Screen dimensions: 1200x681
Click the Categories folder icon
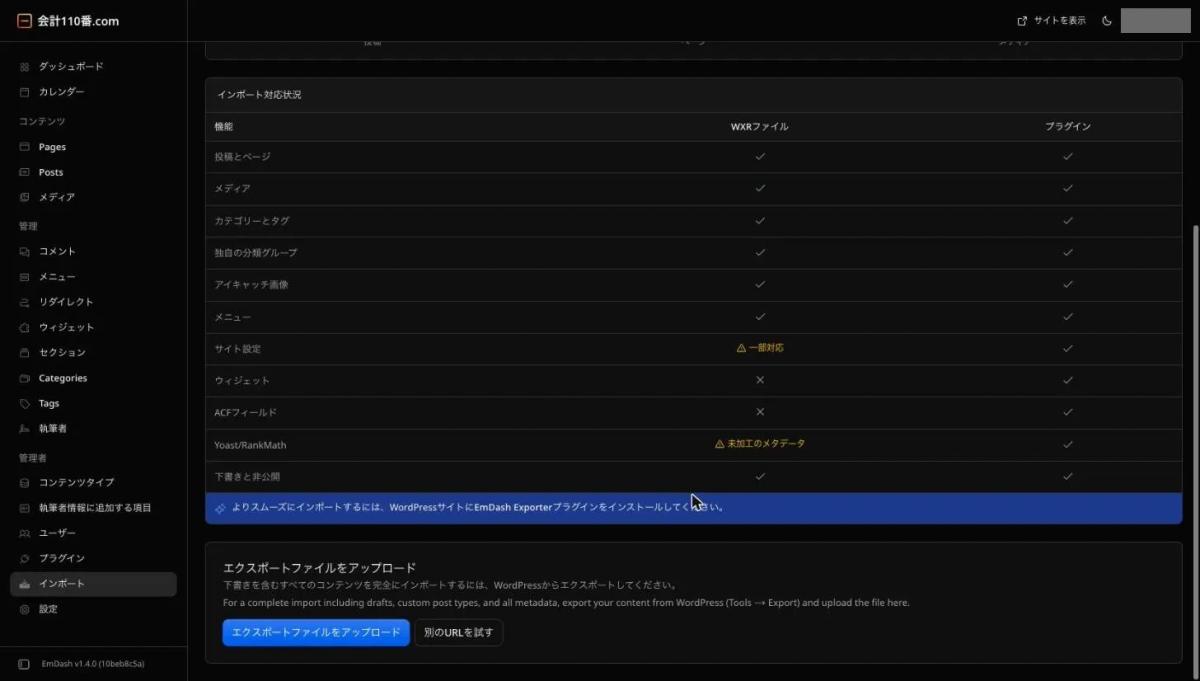25,378
